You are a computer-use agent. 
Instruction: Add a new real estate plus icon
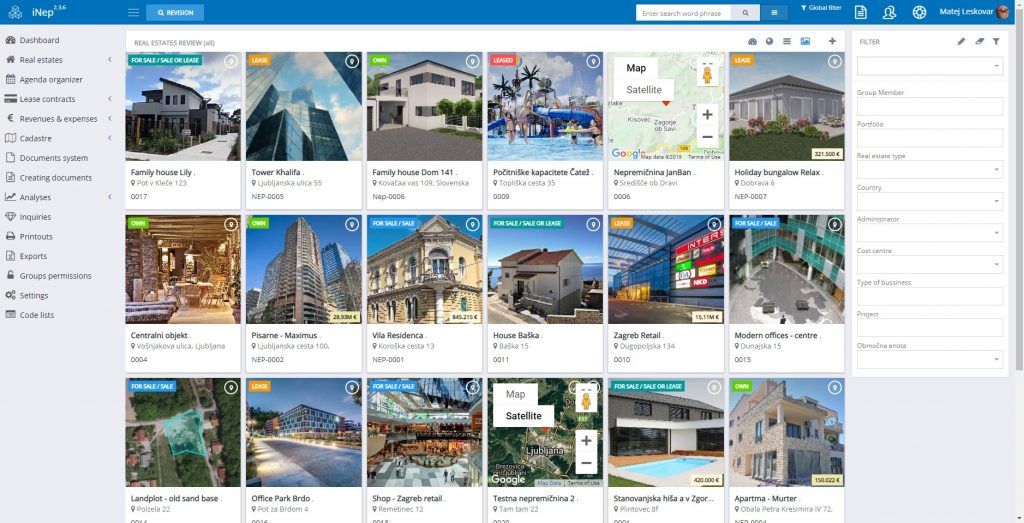click(x=832, y=41)
